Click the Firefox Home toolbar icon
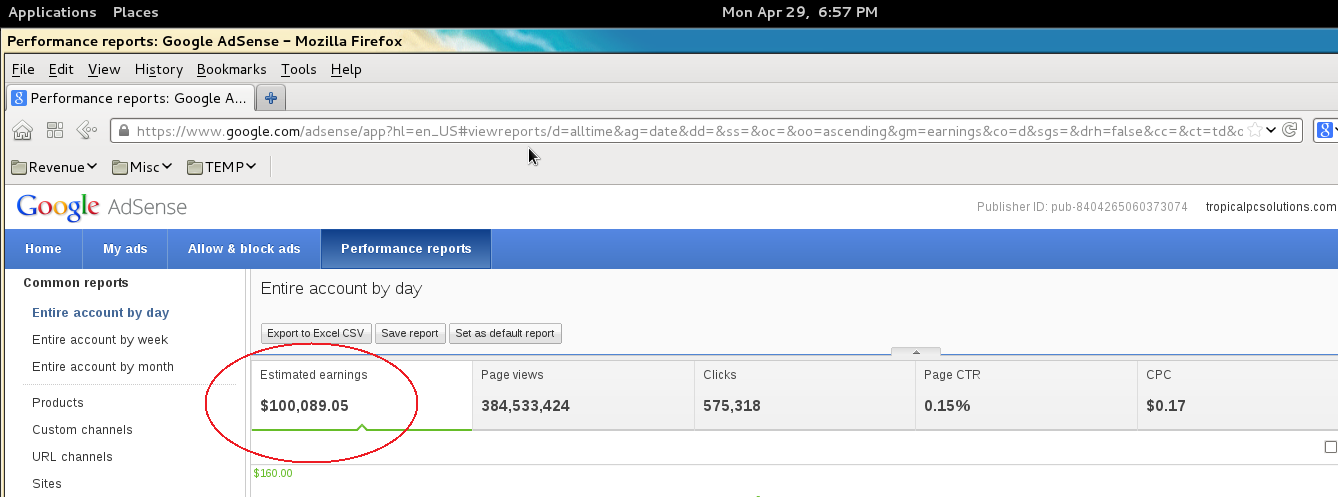 click(22, 130)
